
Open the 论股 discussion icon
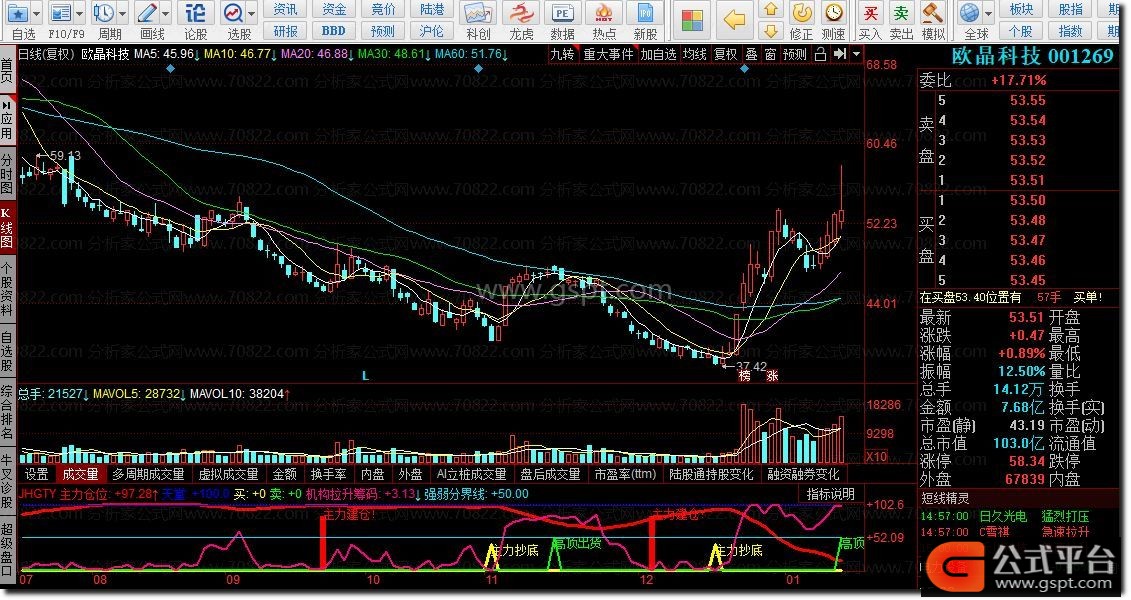[x=195, y=13]
